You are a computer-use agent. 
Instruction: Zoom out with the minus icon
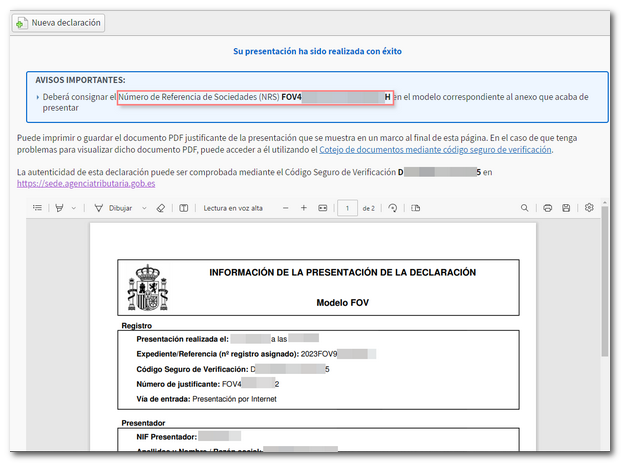285,208
